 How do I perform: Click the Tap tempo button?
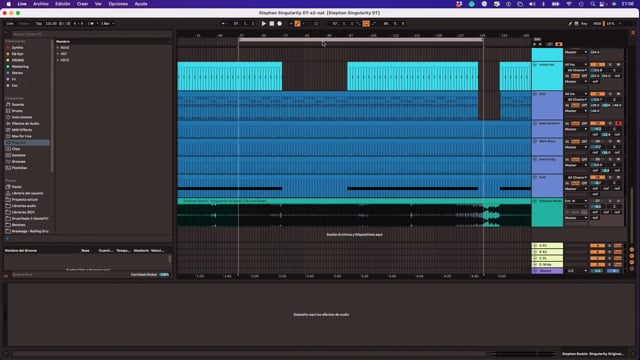[39, 24]
